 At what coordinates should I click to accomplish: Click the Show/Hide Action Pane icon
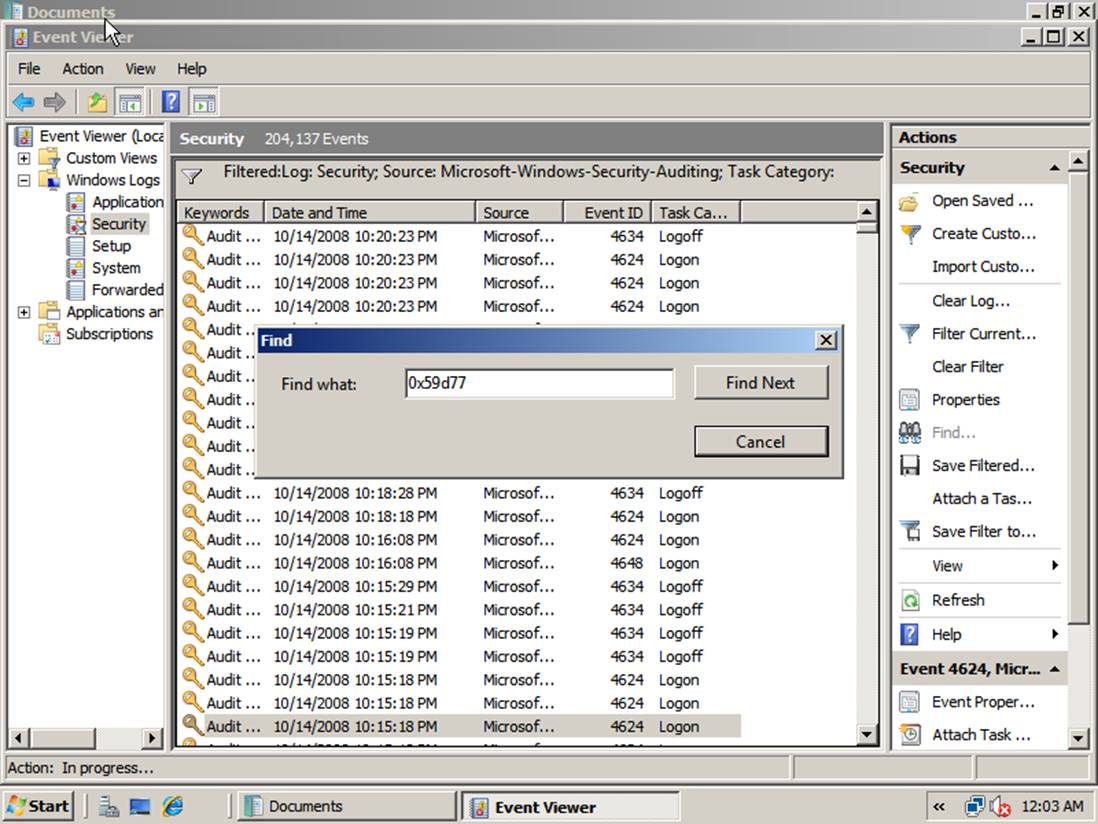point(204,102)
